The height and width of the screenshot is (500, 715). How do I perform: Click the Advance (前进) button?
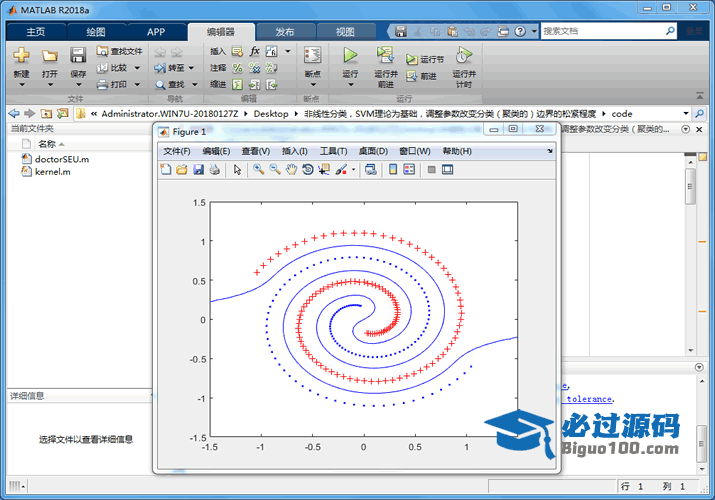coord(421,76)
